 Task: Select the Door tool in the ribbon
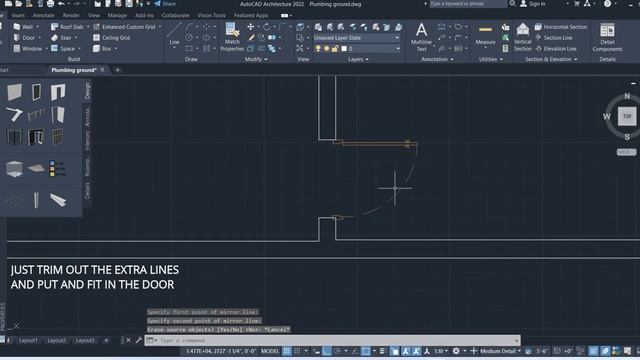pos(24,38)
